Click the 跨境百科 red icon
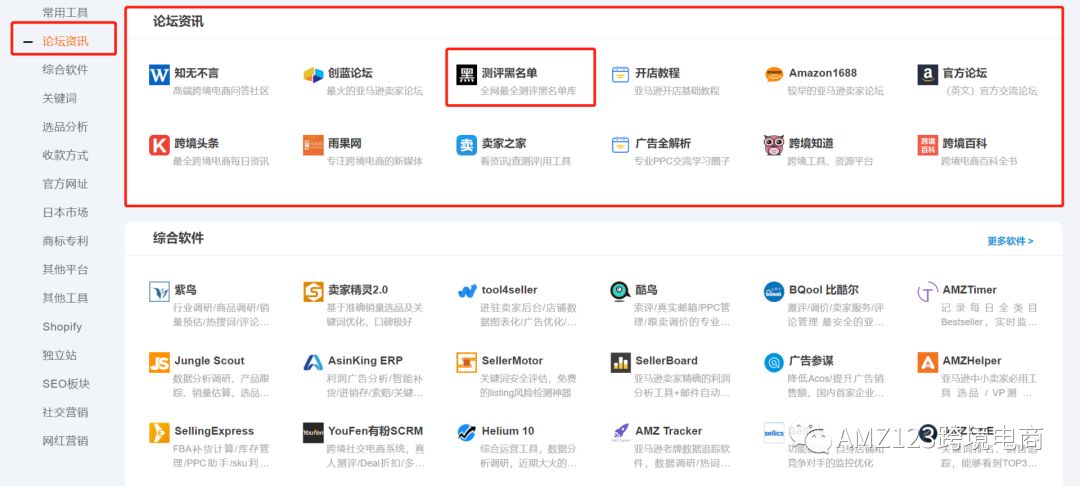The image size is (1080, 486). coord(928,145)
